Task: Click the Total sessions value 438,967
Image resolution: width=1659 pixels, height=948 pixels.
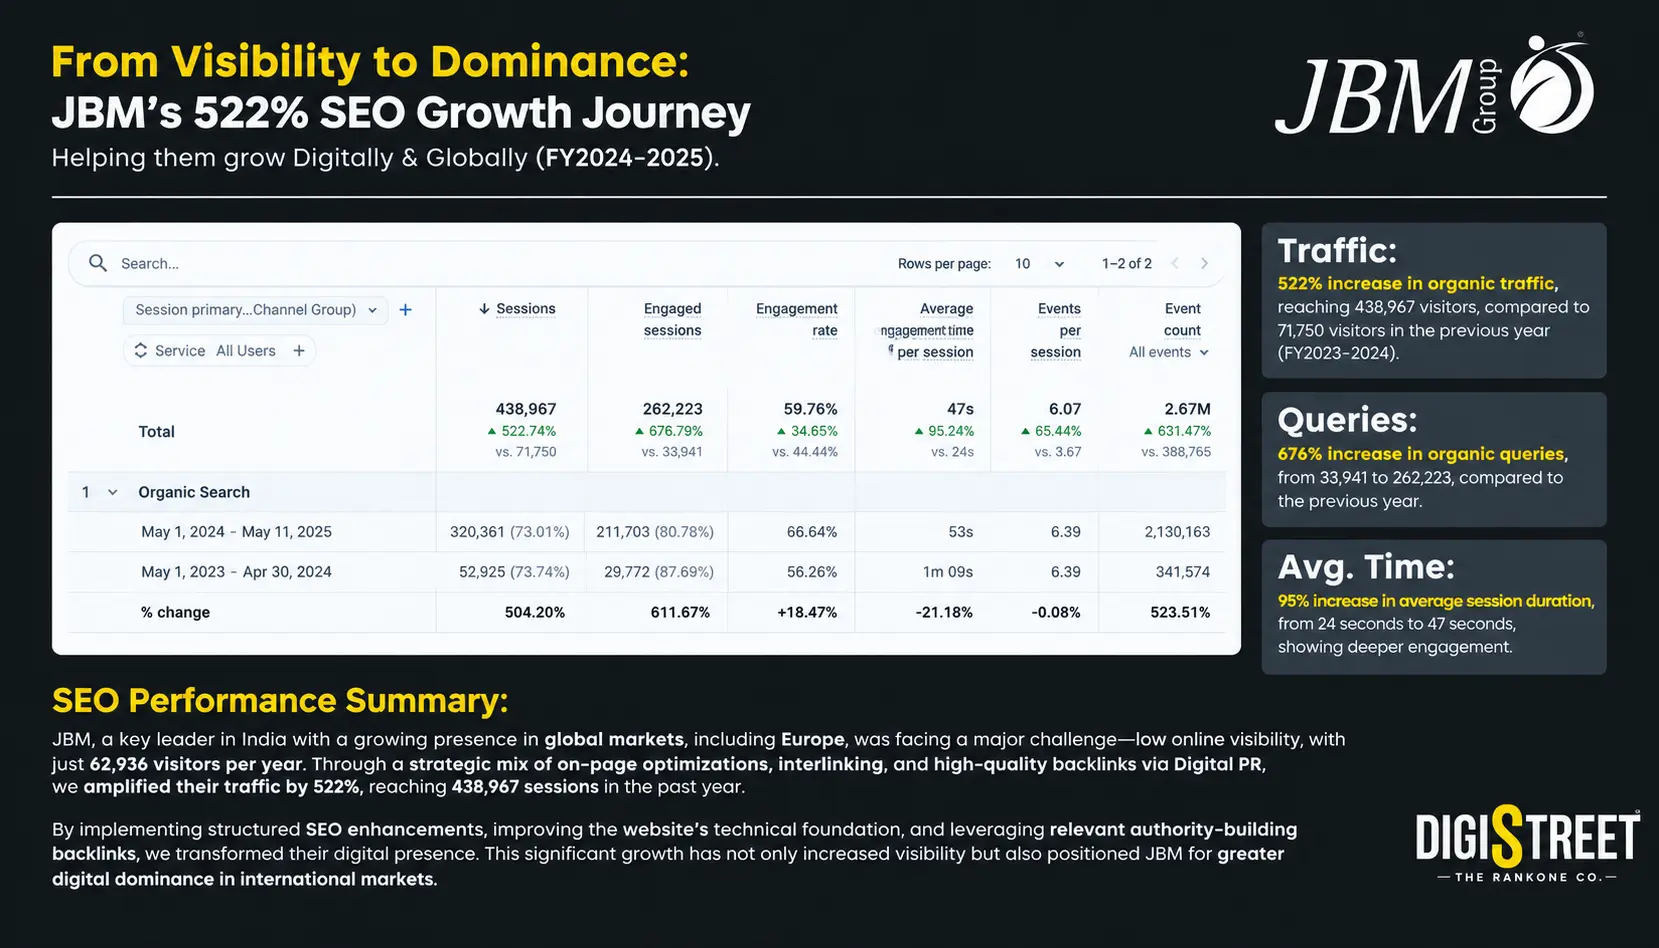Action: point(526,409)
